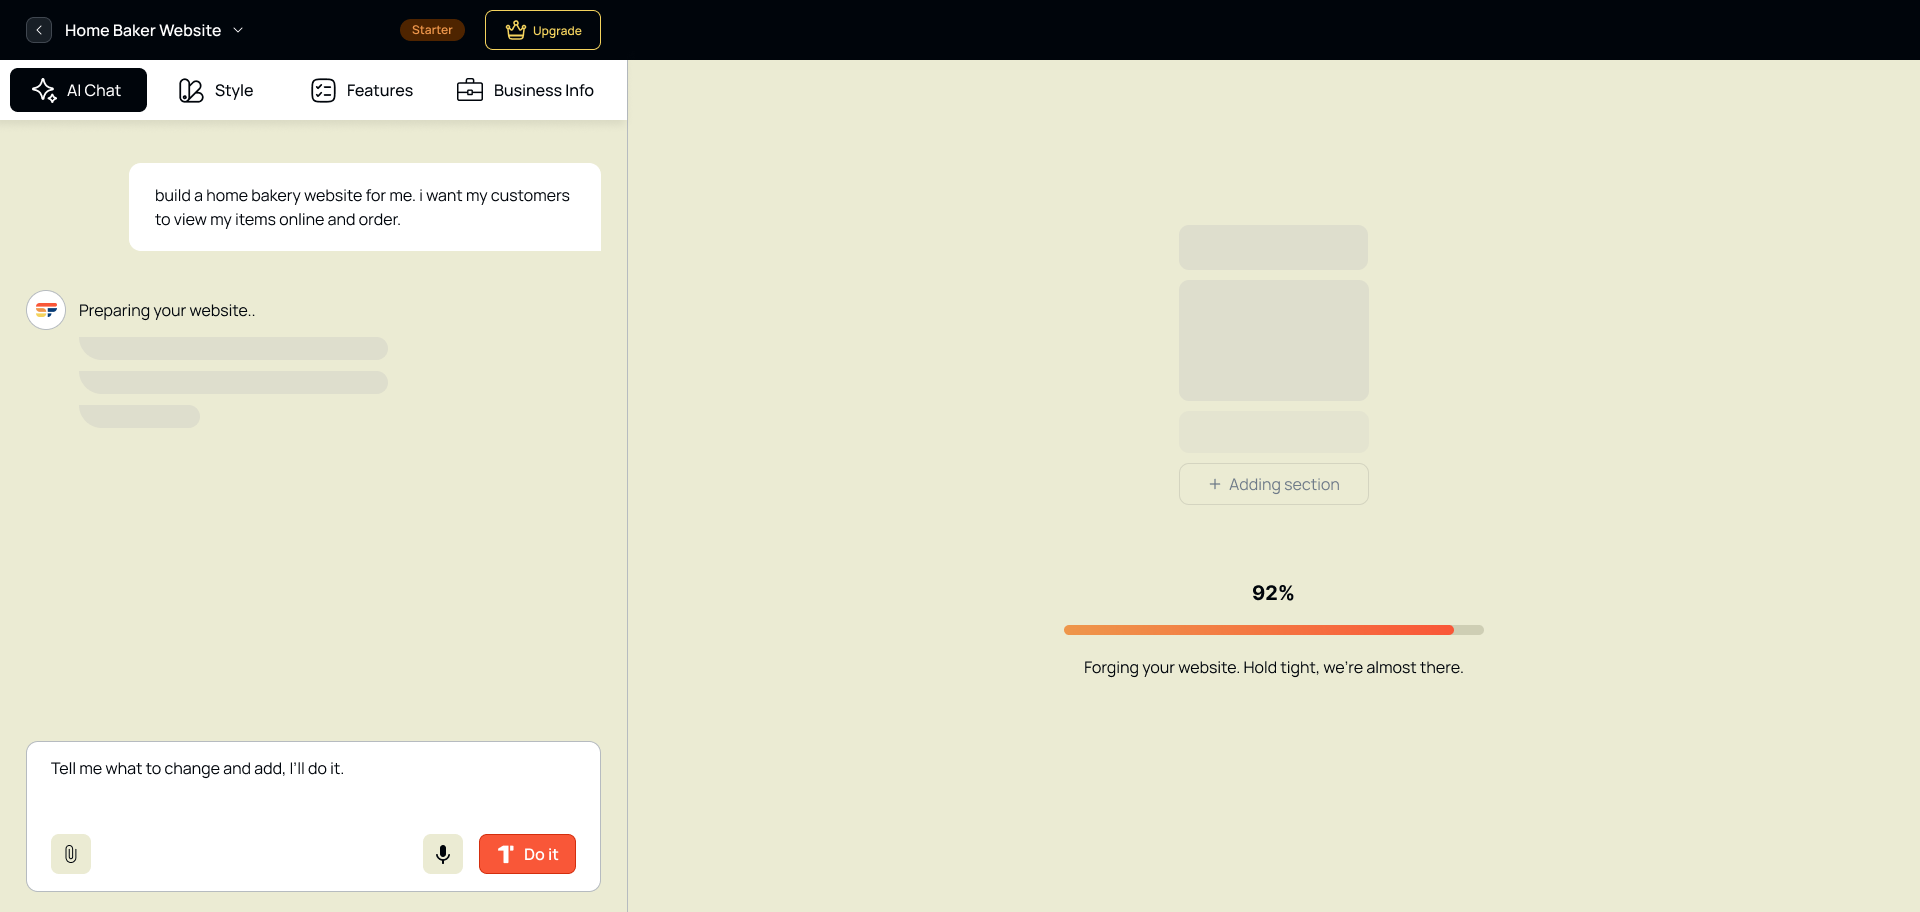The height and width of the screenshot is (912, 1920).
Task: Click the crown icon on Upgrade button
Action: pyautogui.click(x=515, y=29)
